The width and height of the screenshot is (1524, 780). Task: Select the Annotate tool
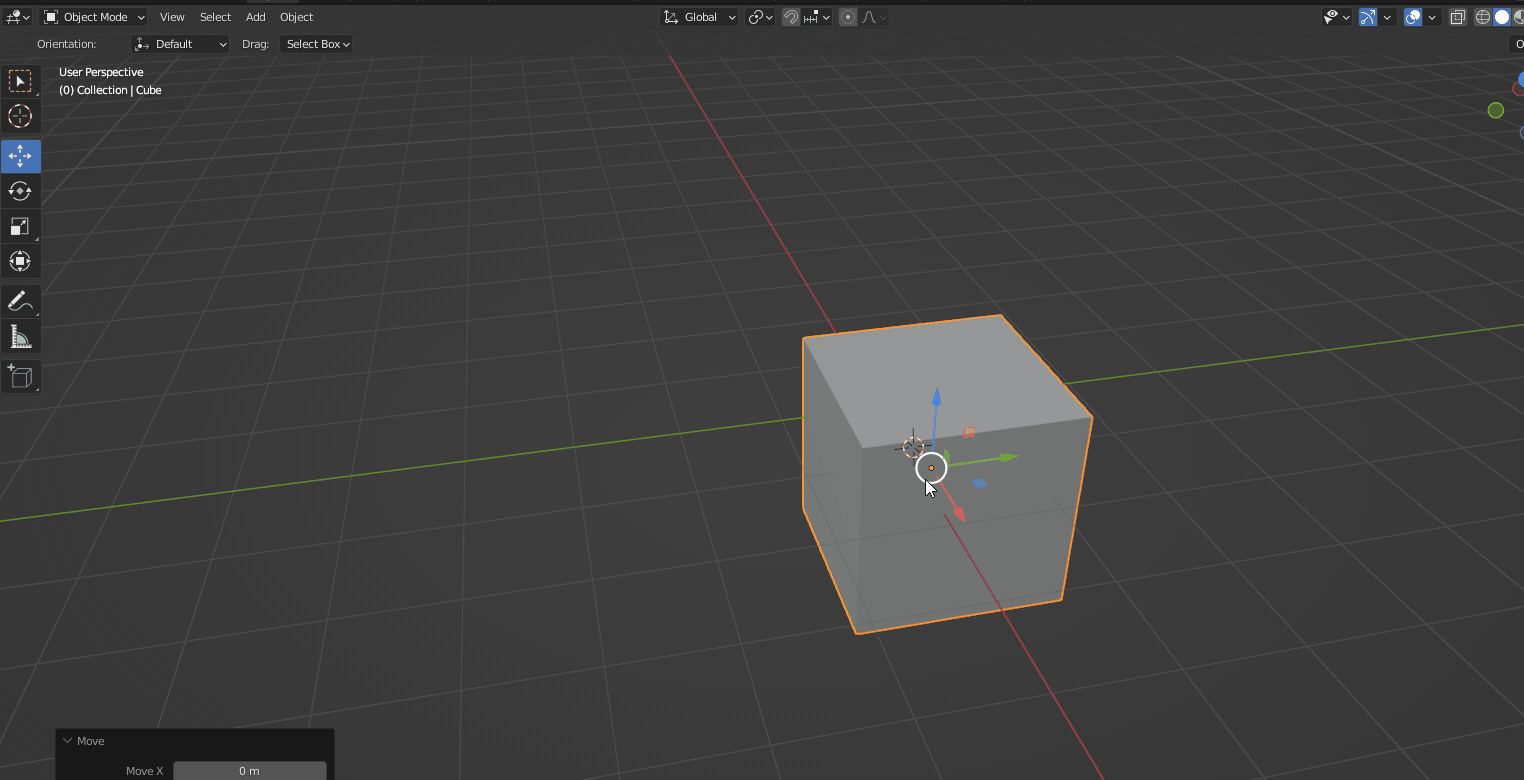click(20, 301)
